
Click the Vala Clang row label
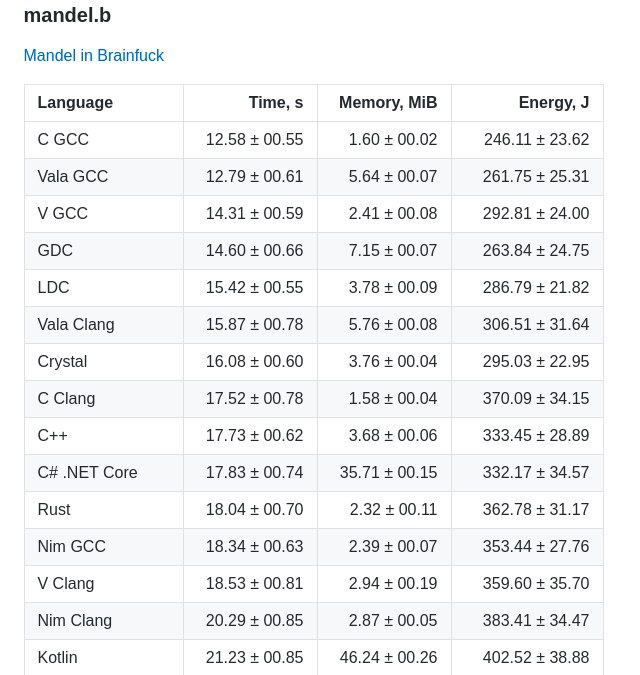tap(76, 325)
